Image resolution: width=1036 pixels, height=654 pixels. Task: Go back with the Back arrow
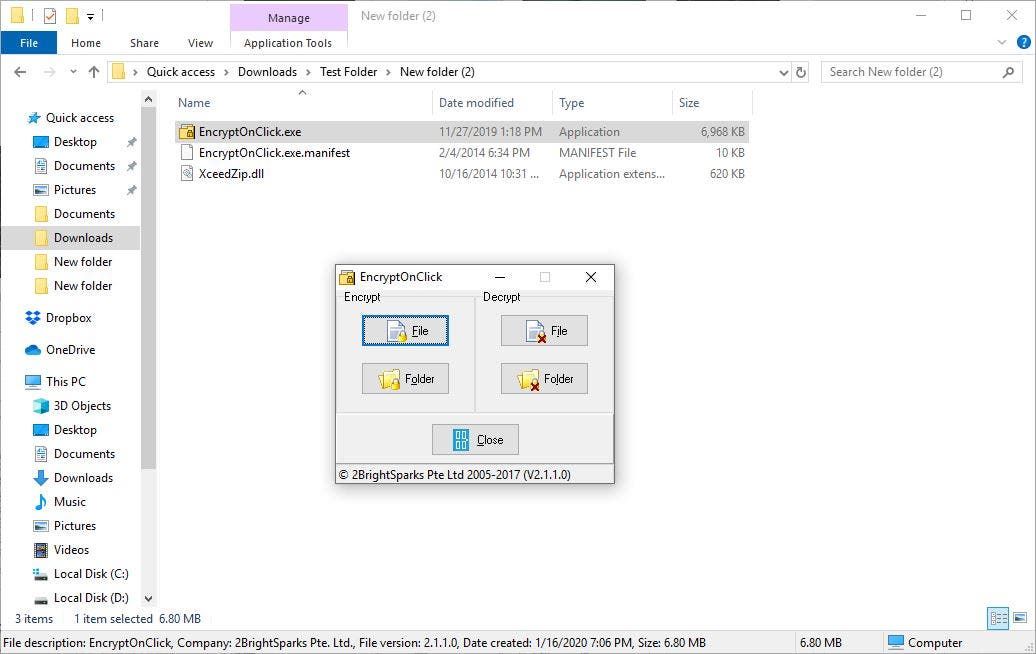coord(20,72)
